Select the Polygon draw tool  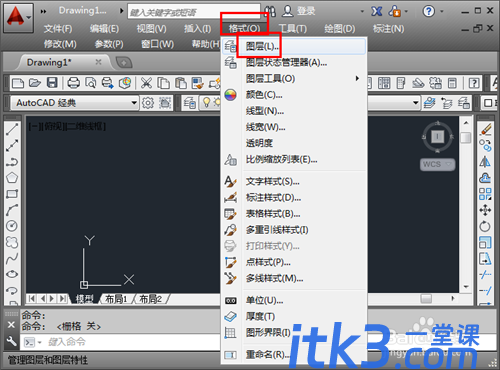(12, 178)
